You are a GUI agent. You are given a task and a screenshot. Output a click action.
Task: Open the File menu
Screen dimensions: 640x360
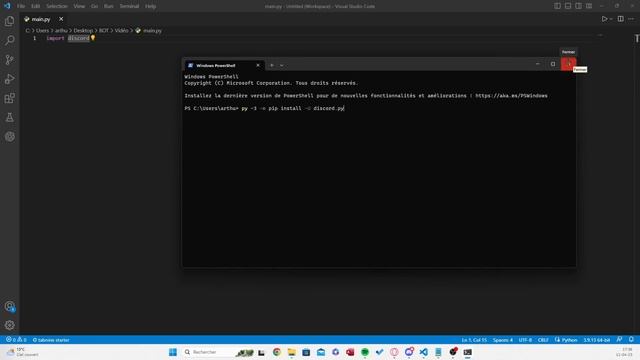pos(21,6)
